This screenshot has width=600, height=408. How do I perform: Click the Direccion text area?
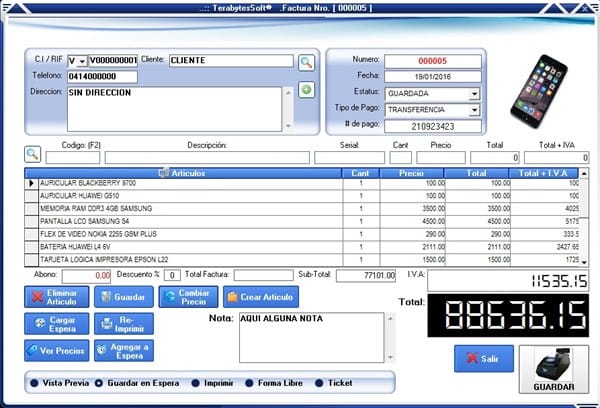[174, 109]
